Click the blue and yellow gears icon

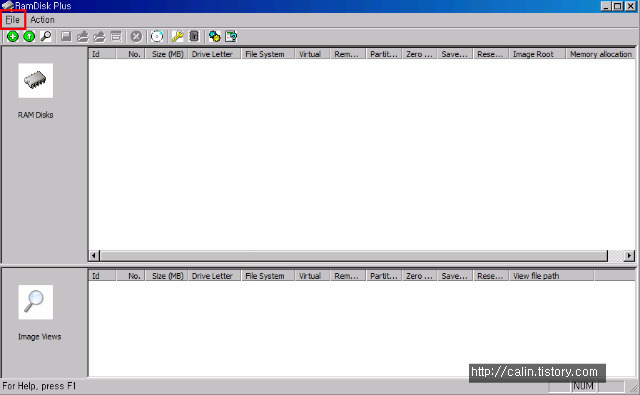[214, 37]
